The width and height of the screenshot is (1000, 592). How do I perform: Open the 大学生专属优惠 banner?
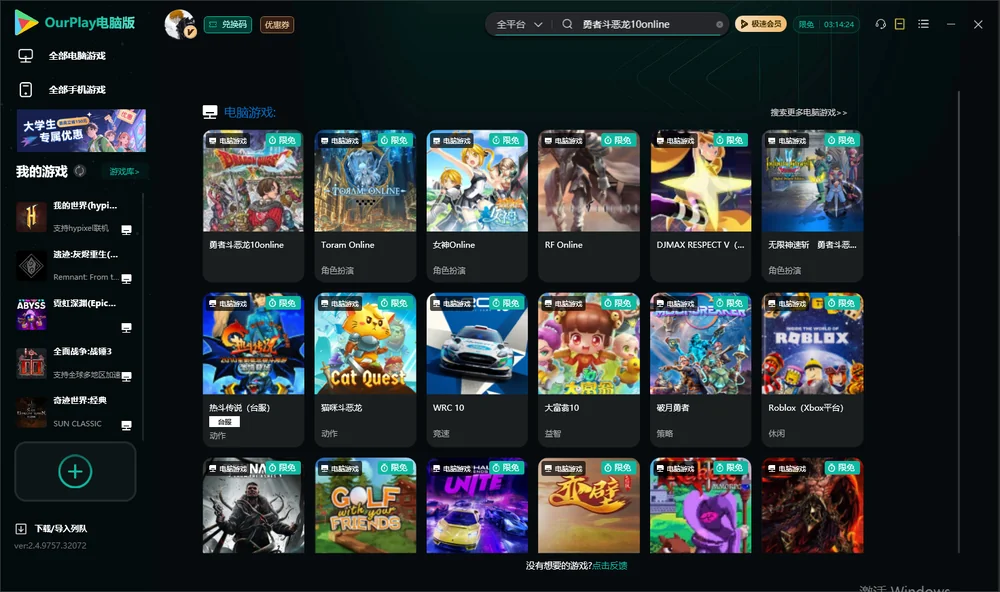81,131
